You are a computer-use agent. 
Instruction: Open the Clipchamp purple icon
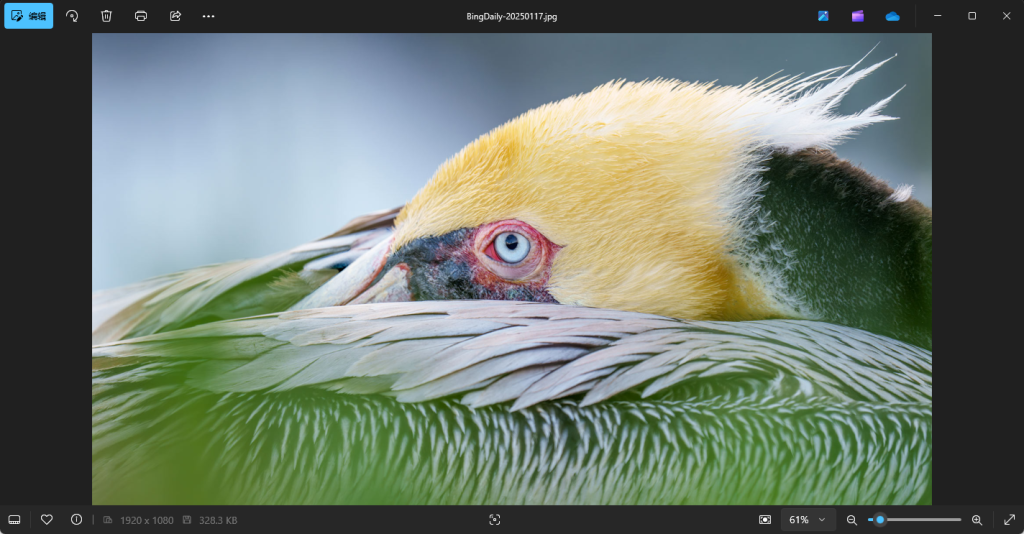point(857,16)
